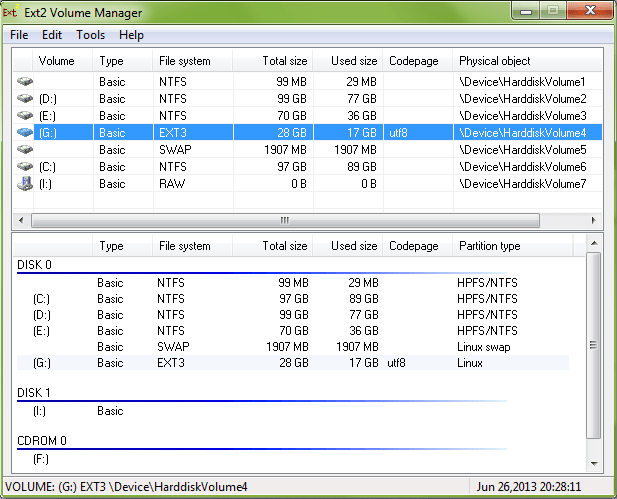617x499 pixels.
Task: Click drive icon next to (D:) volume
Action: [x=24, y=98]
